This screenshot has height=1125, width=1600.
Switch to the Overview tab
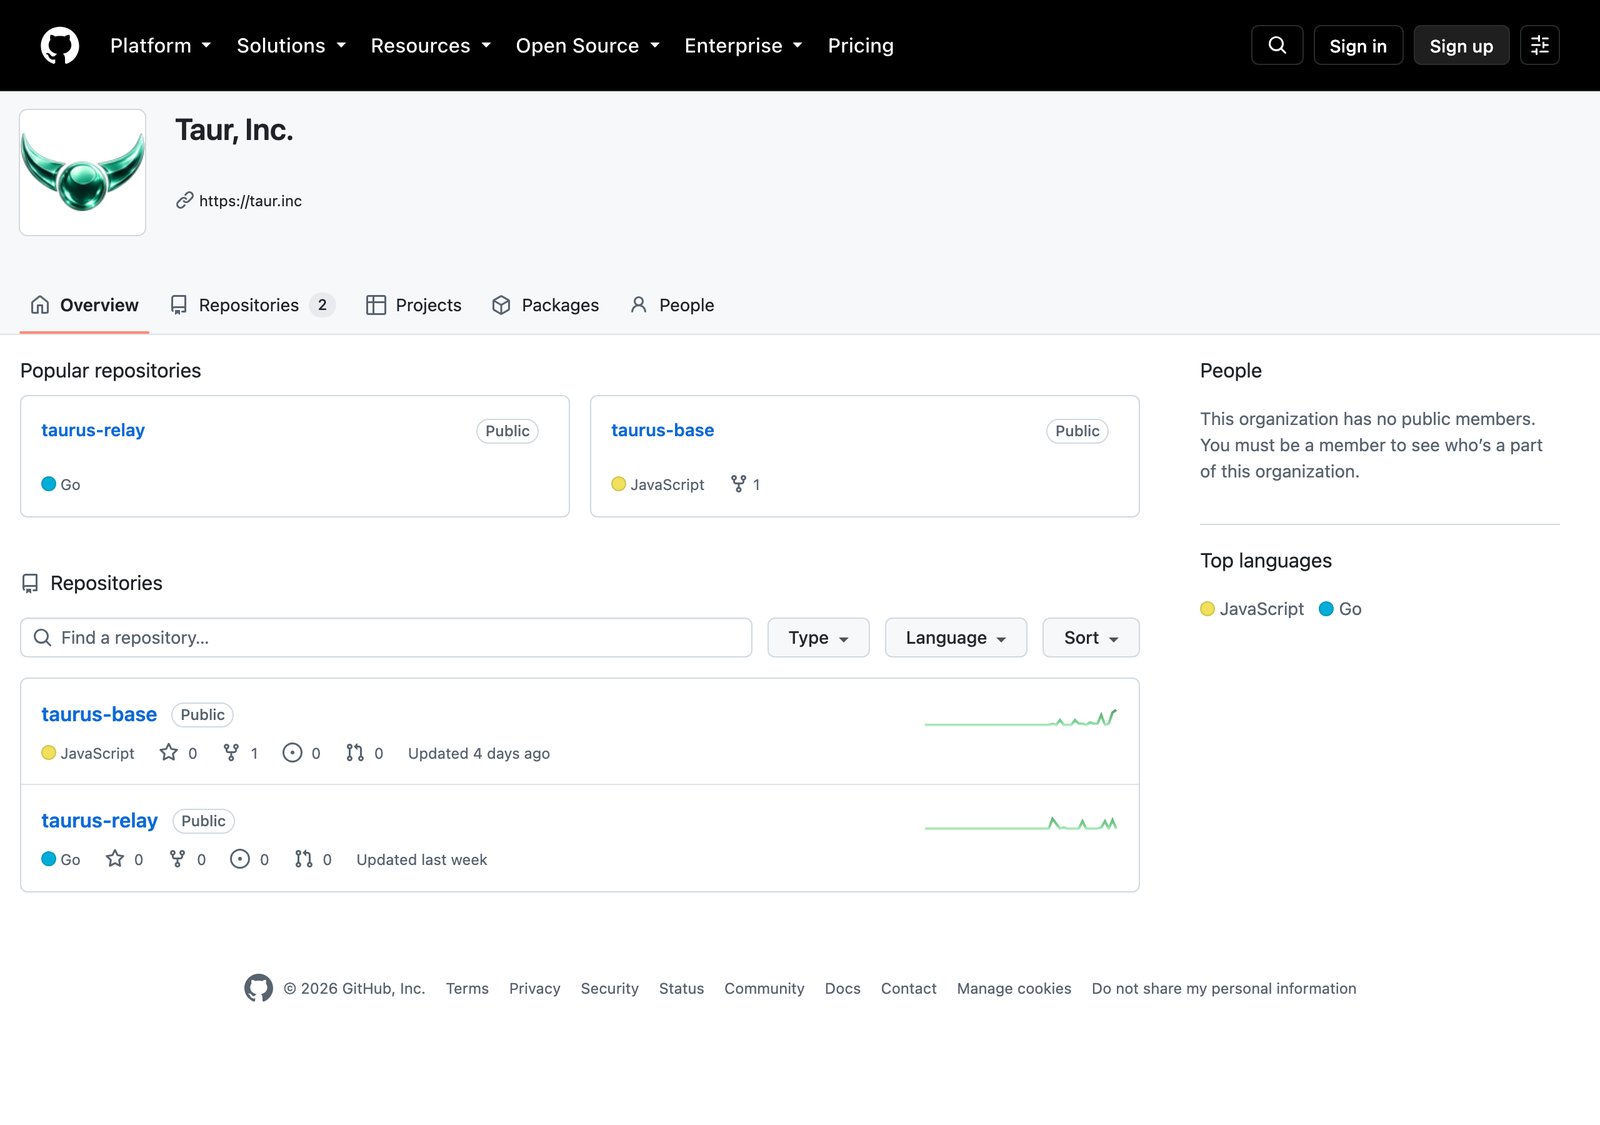pyautogui.click(x=85, y=305)
